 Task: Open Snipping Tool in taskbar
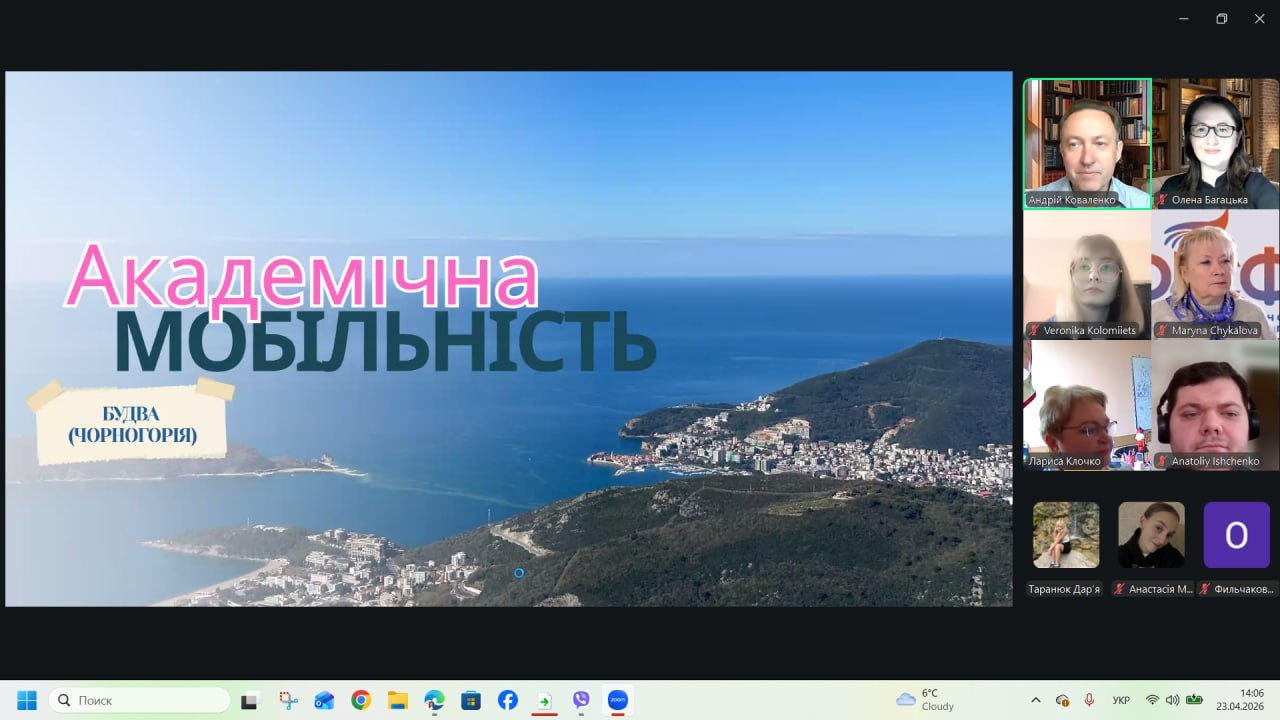pyautogui.click(x=288, y=700)
